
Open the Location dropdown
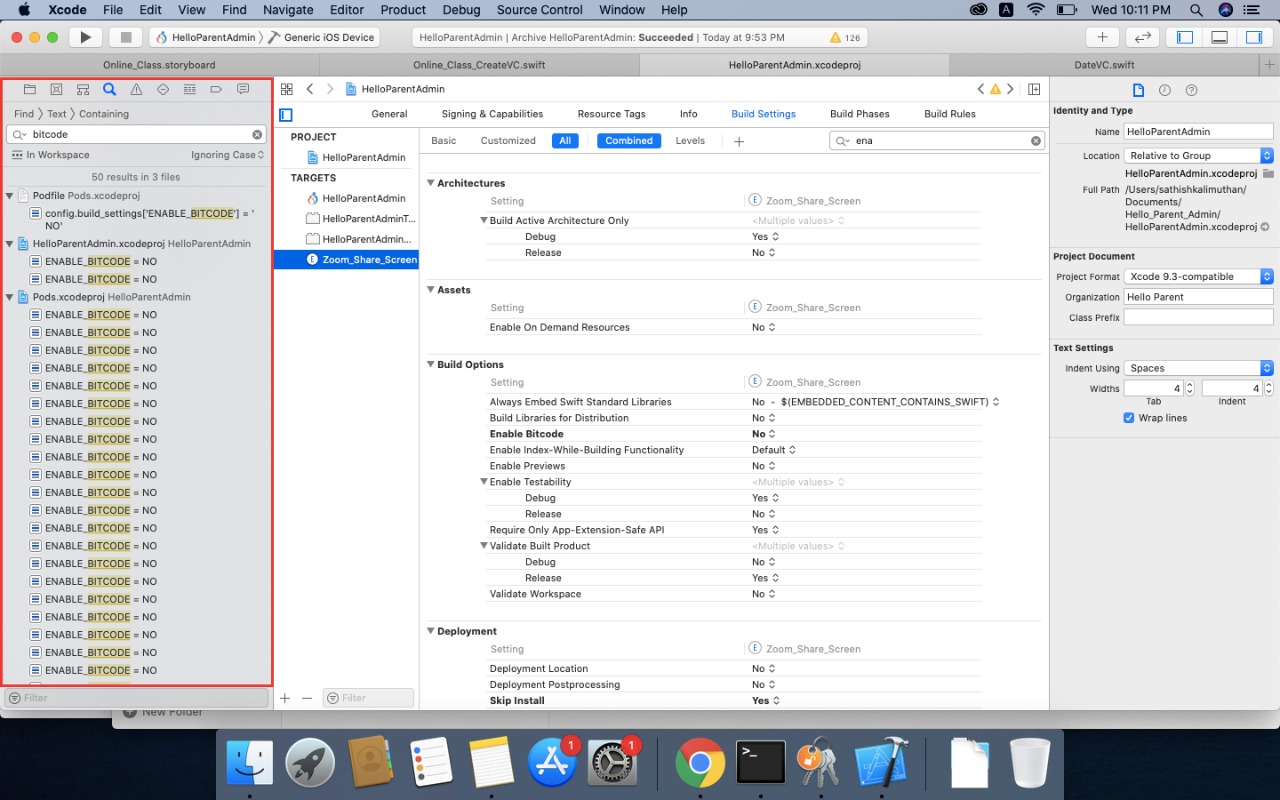click(1199, 156)
